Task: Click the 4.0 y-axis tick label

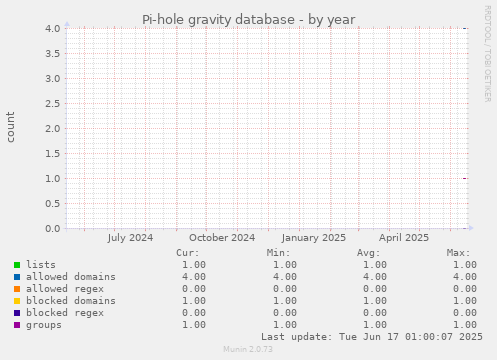Action: click(x=53, y=28)
